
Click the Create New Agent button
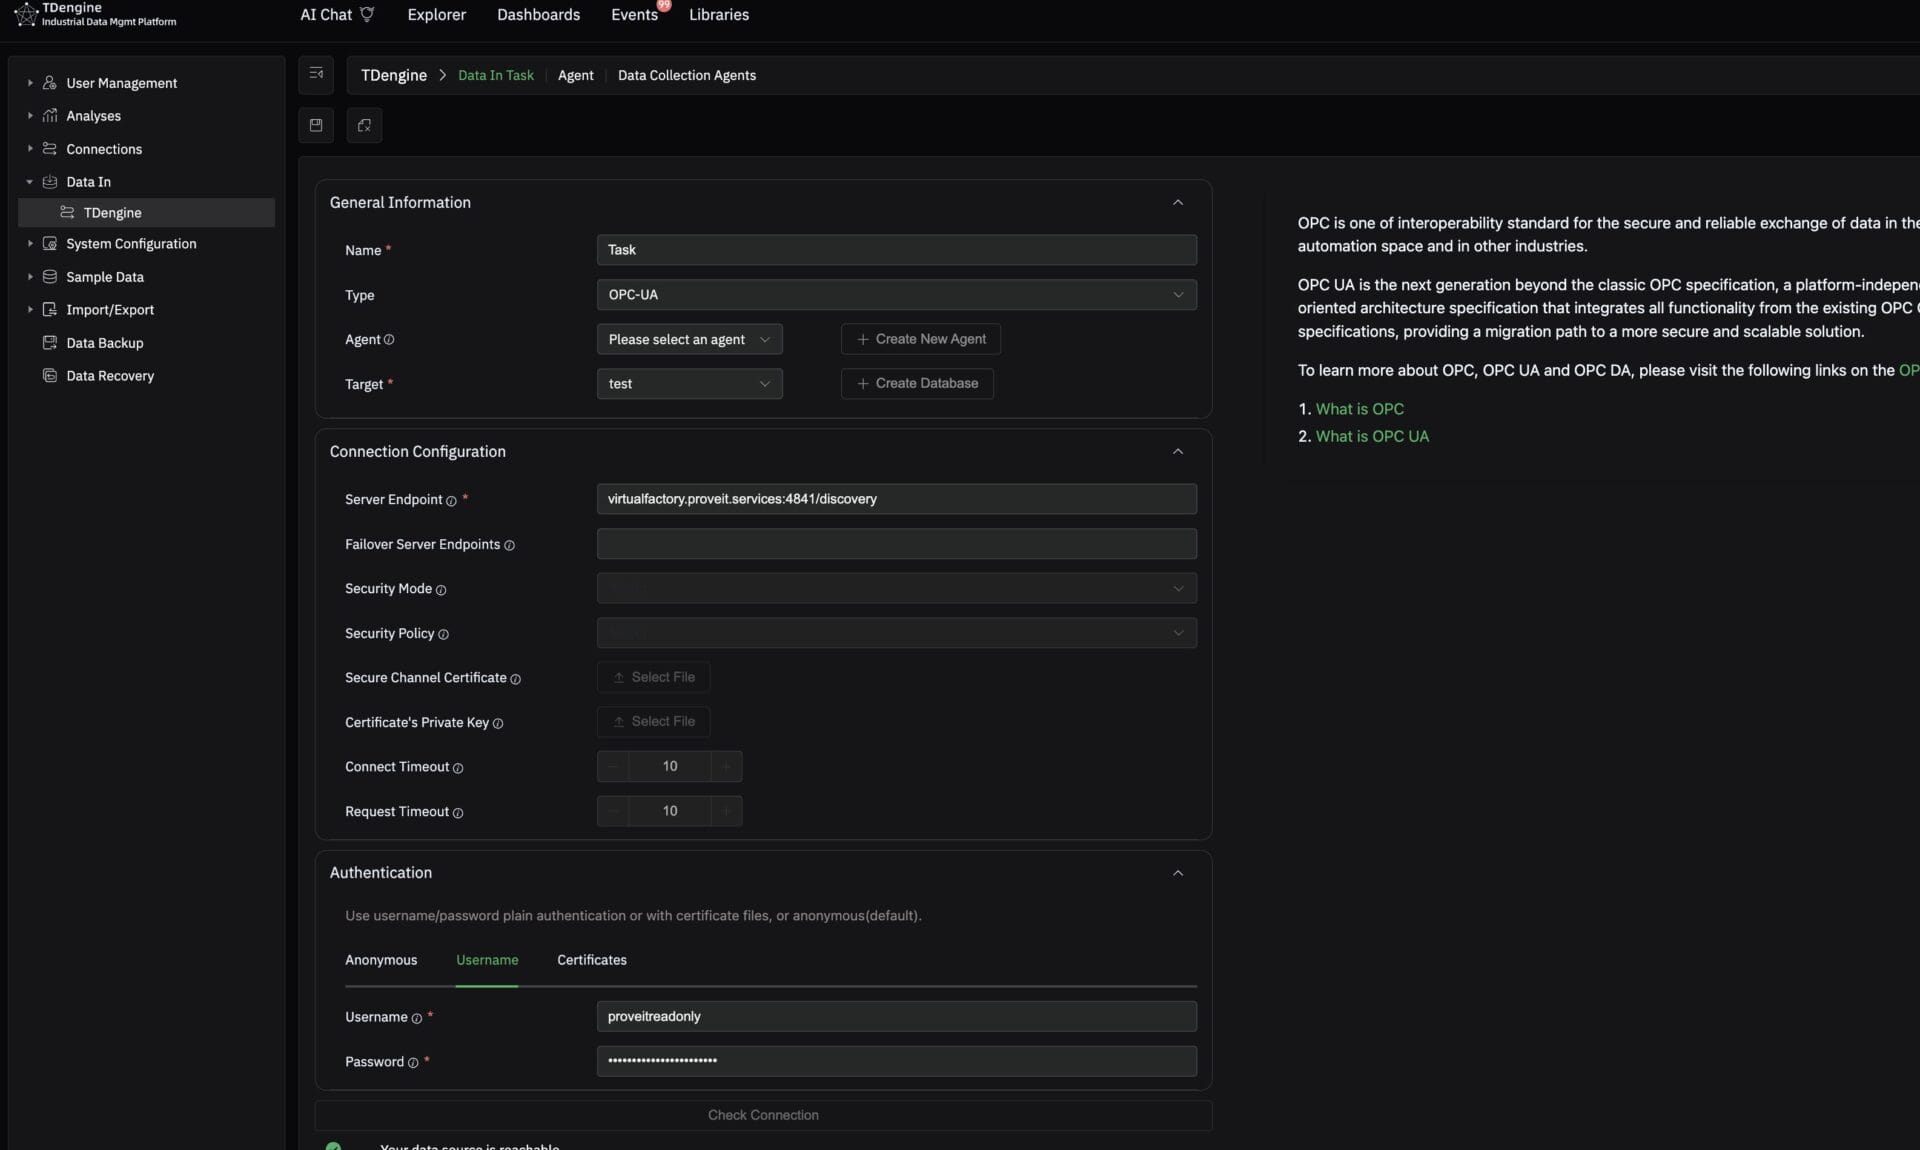pyautogui.click(x=920, y=340)
